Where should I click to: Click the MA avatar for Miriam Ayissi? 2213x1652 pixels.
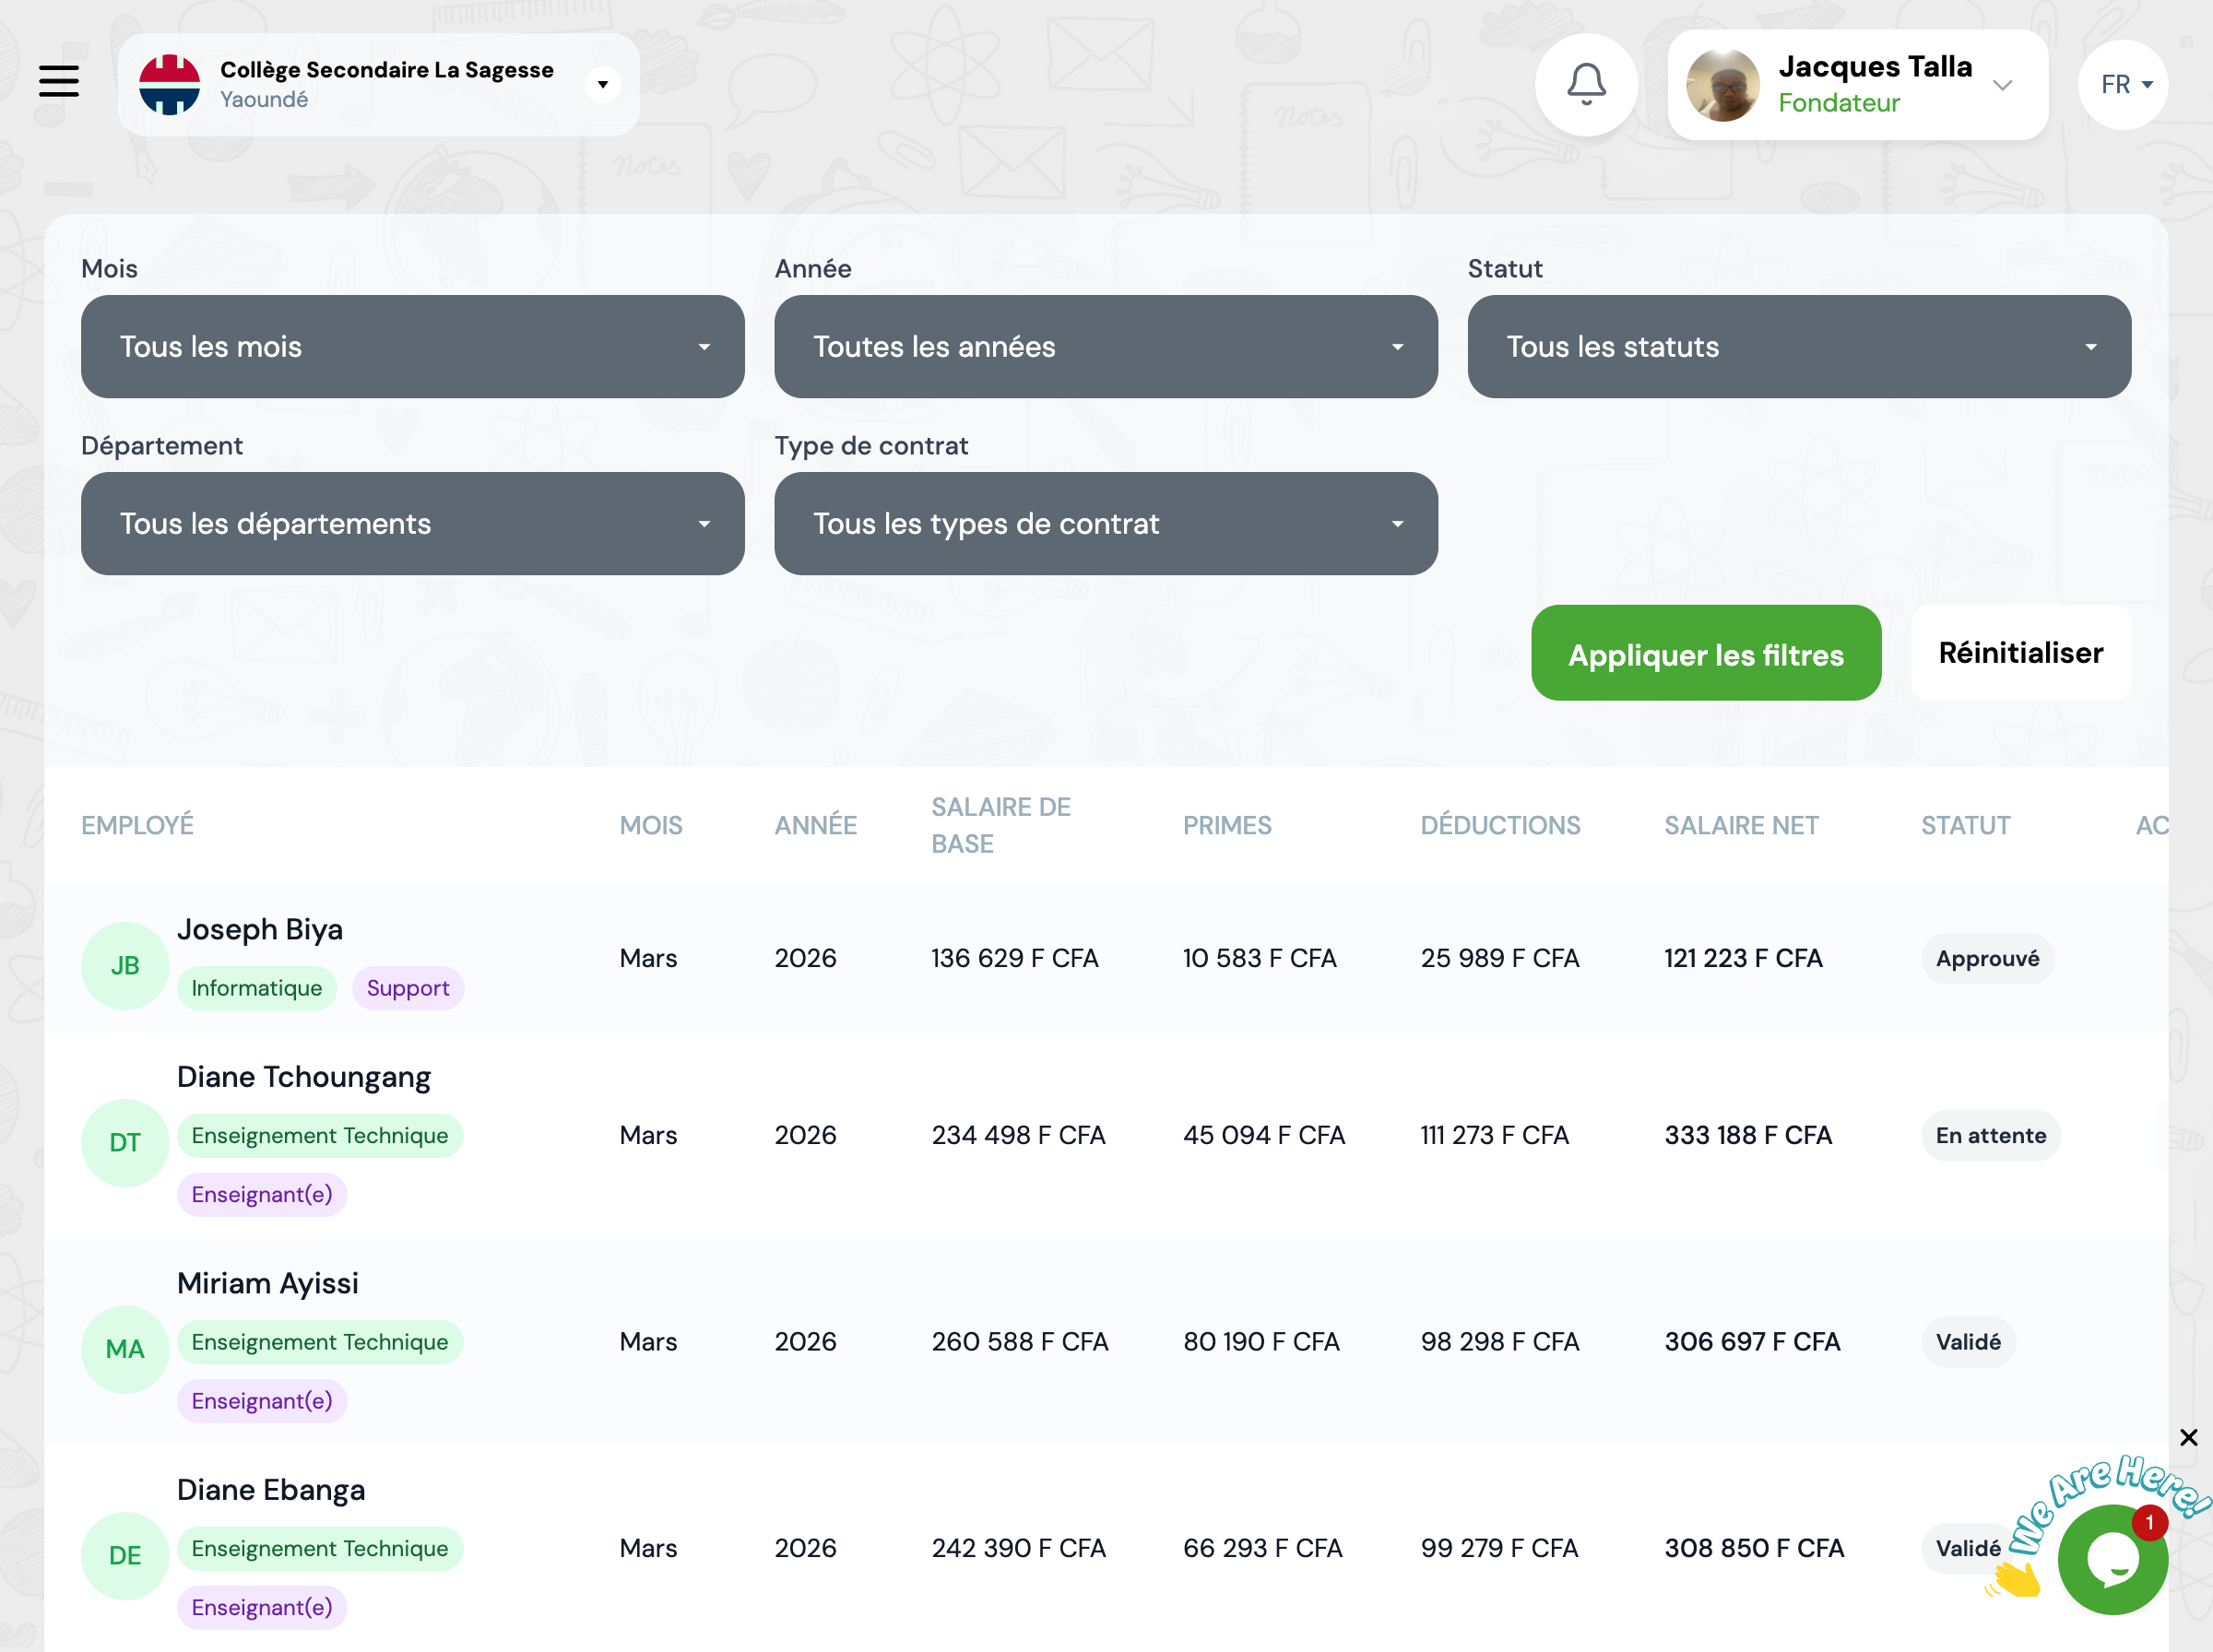(x=125, y=1349)
